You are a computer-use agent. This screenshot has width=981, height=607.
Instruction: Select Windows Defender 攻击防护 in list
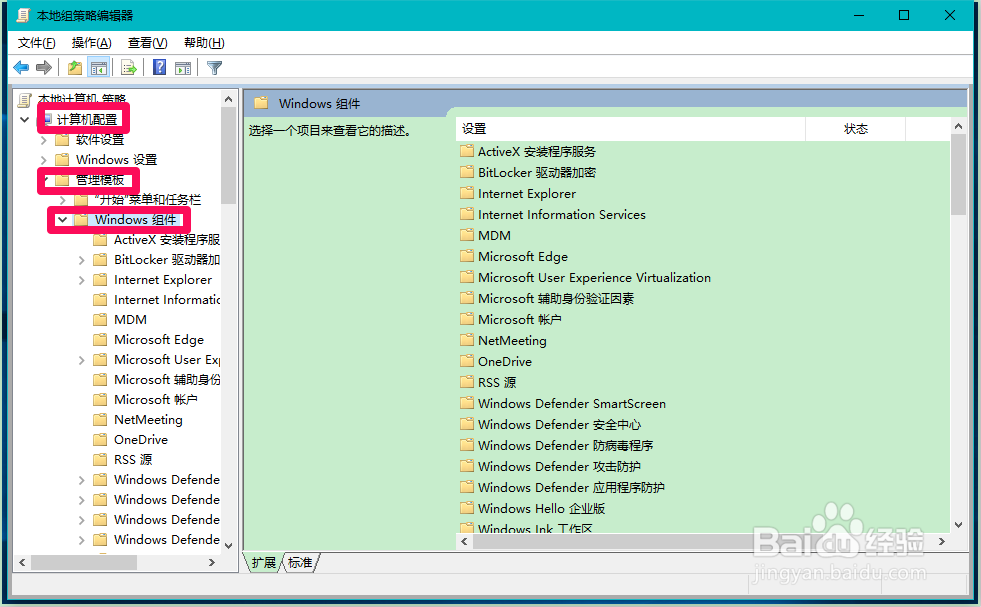pyautogui.click(x=559, y=466)
